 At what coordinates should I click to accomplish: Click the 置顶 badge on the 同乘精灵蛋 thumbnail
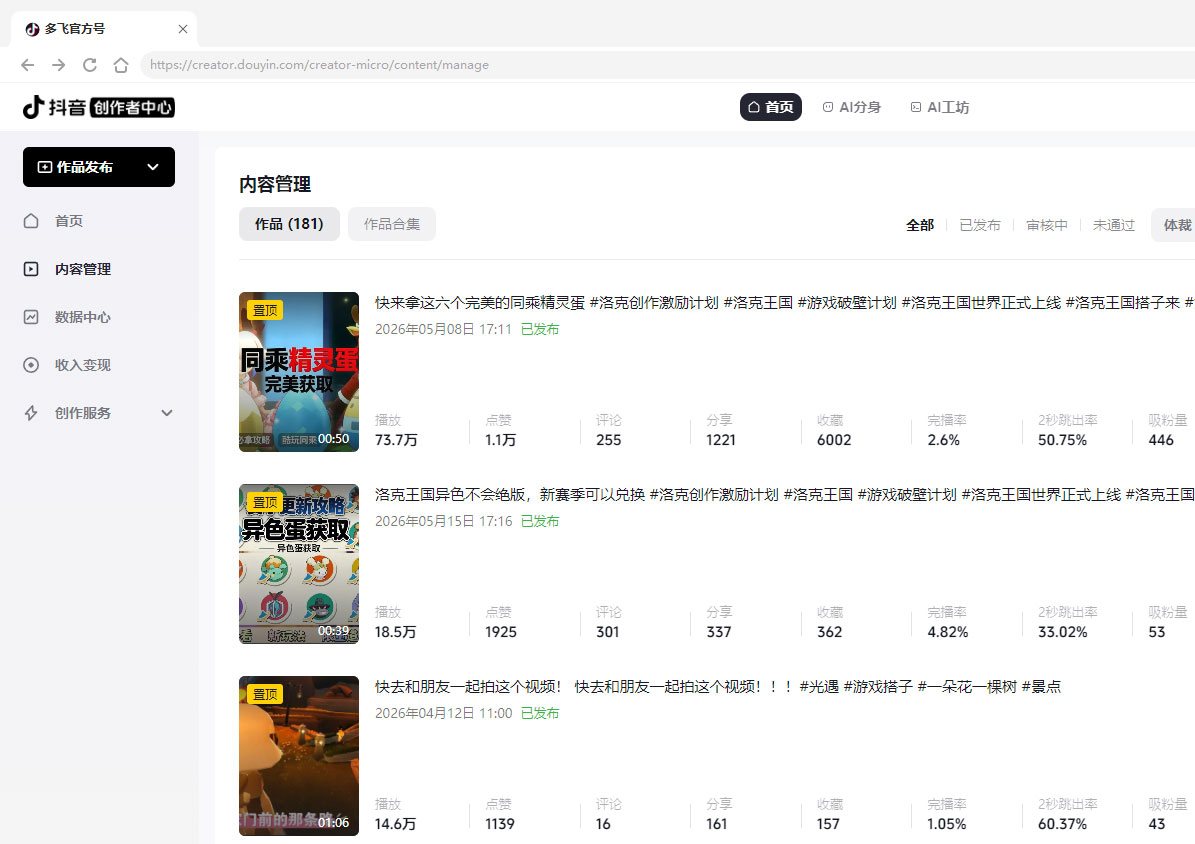[265, 310]
